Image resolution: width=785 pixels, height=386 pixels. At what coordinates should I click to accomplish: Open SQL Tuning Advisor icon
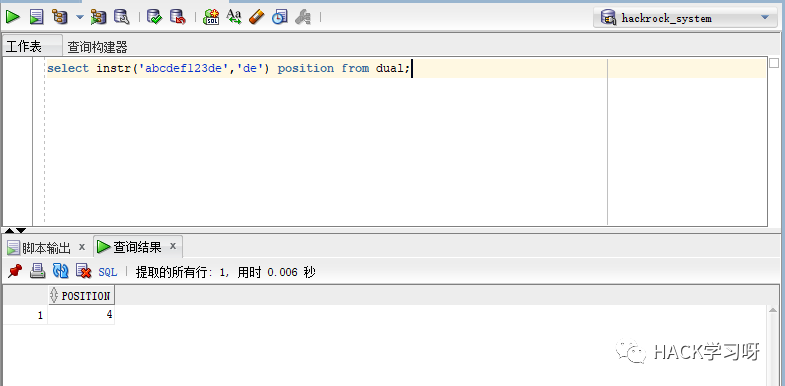(x=121, y=17)
